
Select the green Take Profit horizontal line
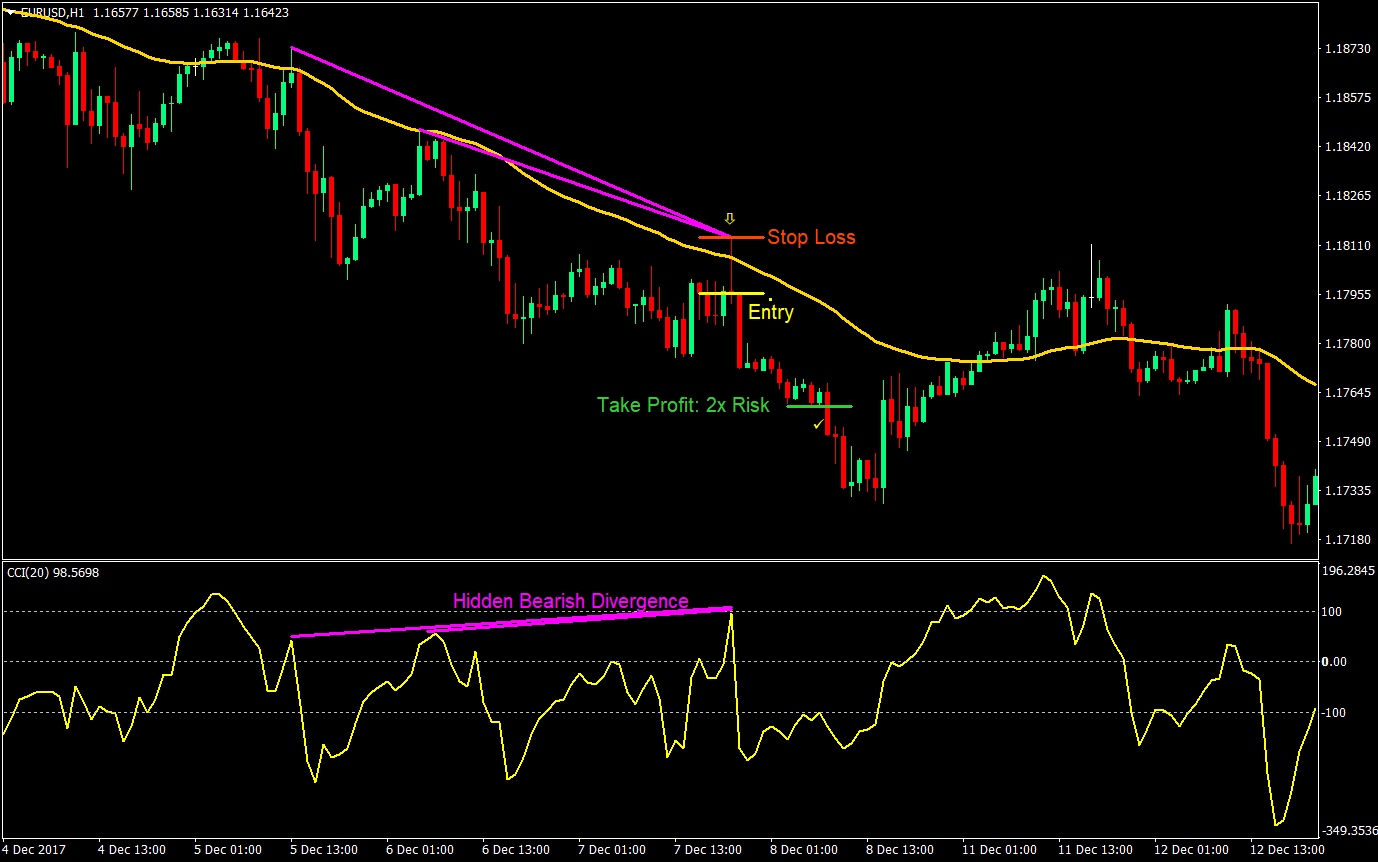tap(819, 406)
